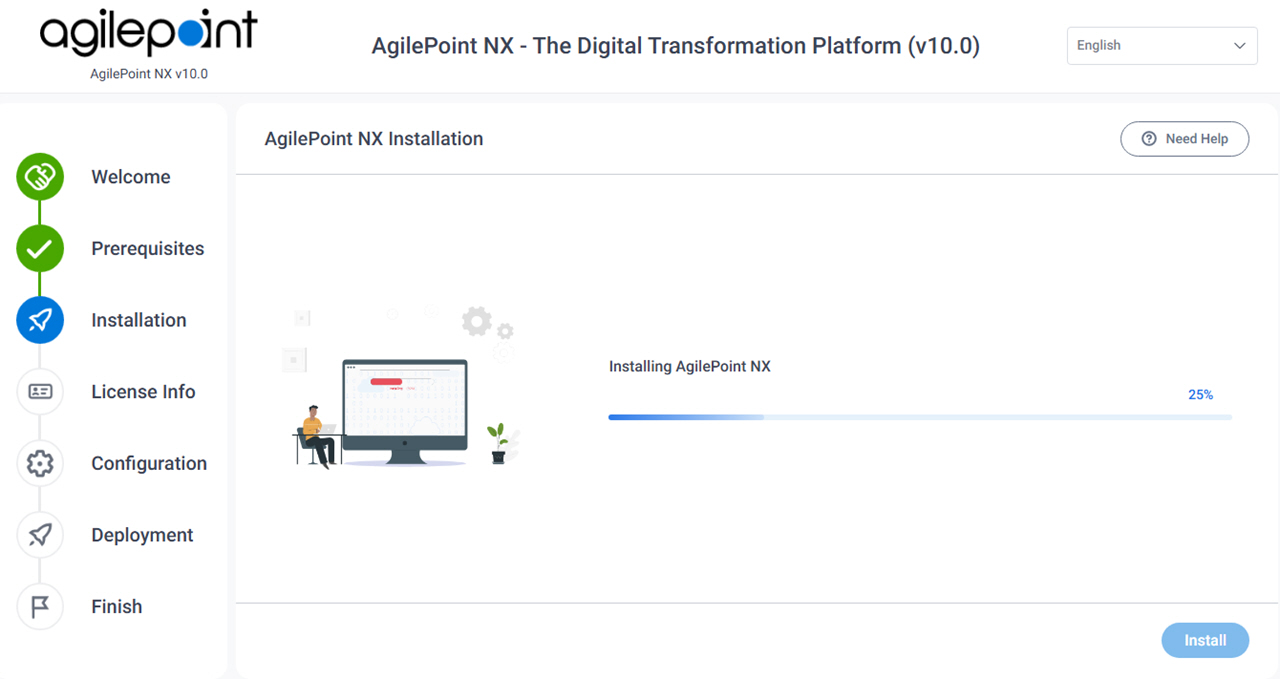Go to the Prerequisites step label
The image size is (1280, 679).
[148, 249]
